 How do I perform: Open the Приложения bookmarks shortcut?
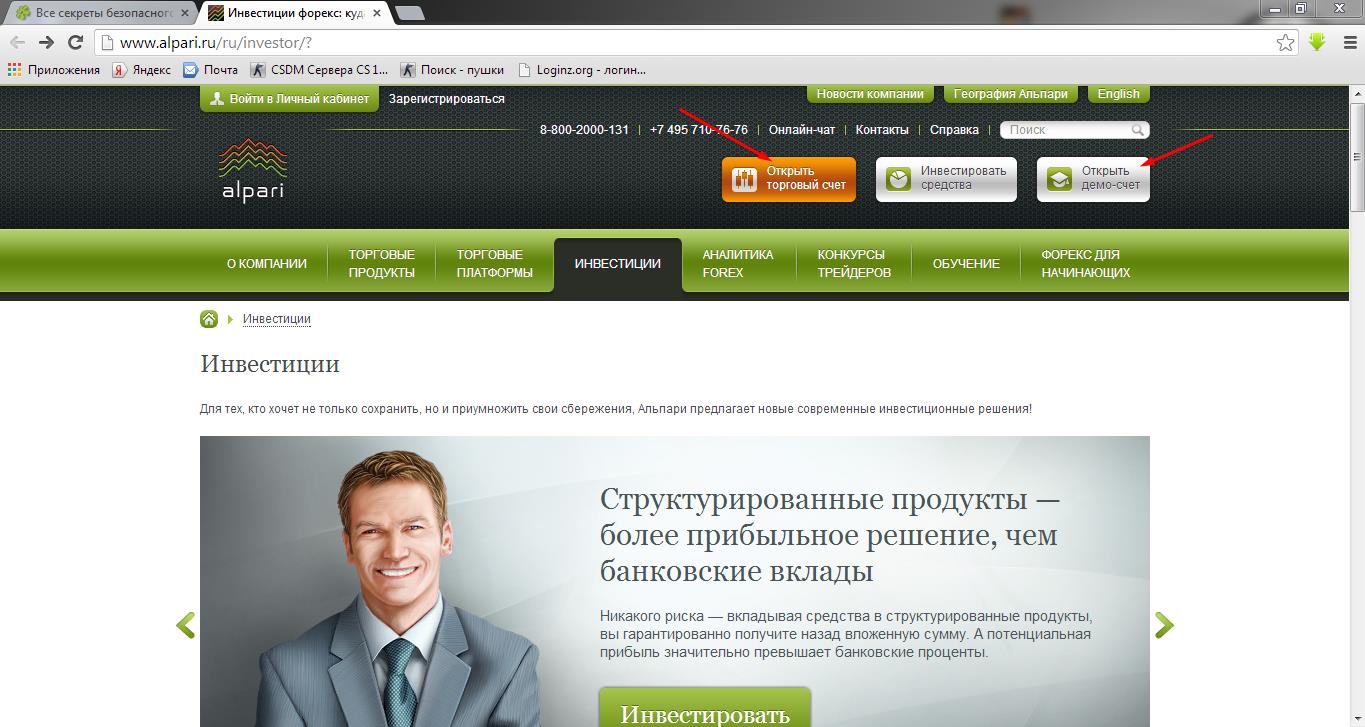tap(54, 70)
